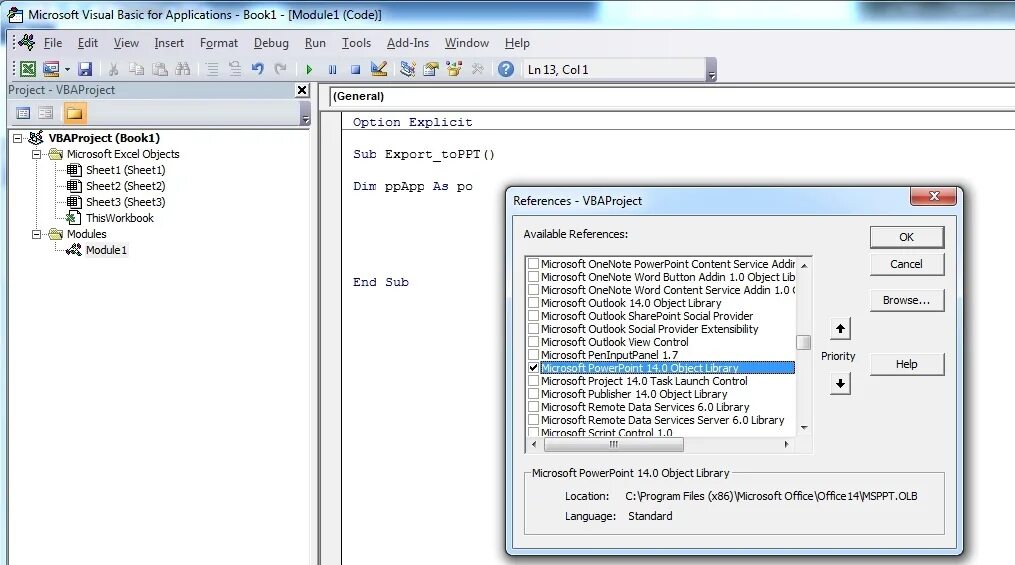
Task: Open the toolbar options arrow after Ln 13, Col 1
Action: [x=711, y=70]
